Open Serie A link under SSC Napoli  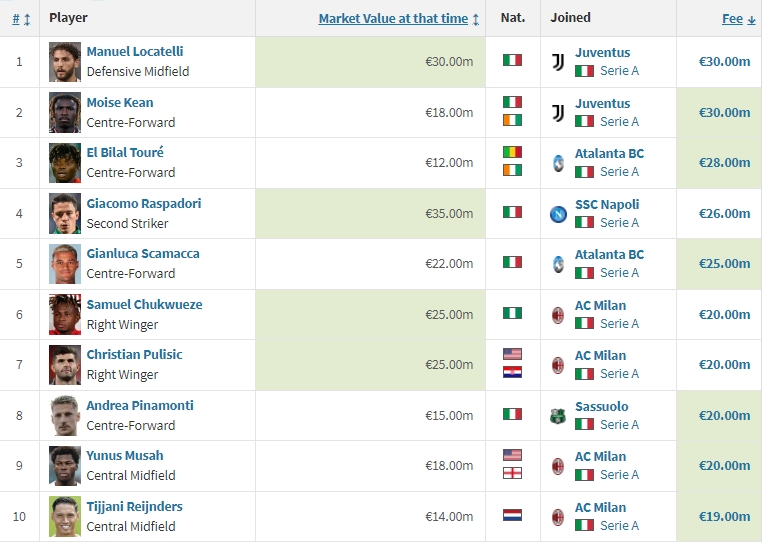click(x=619, y=222)
